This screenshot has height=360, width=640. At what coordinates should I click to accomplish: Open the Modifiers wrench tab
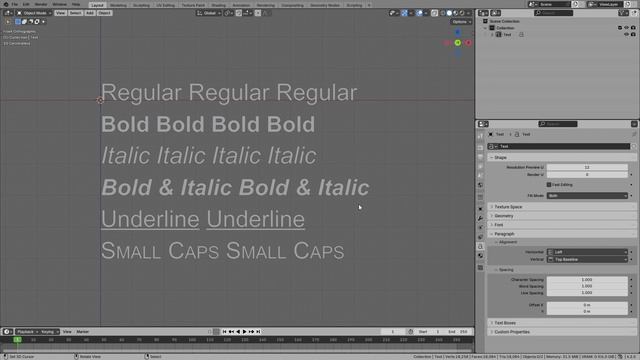pos(480,218)
